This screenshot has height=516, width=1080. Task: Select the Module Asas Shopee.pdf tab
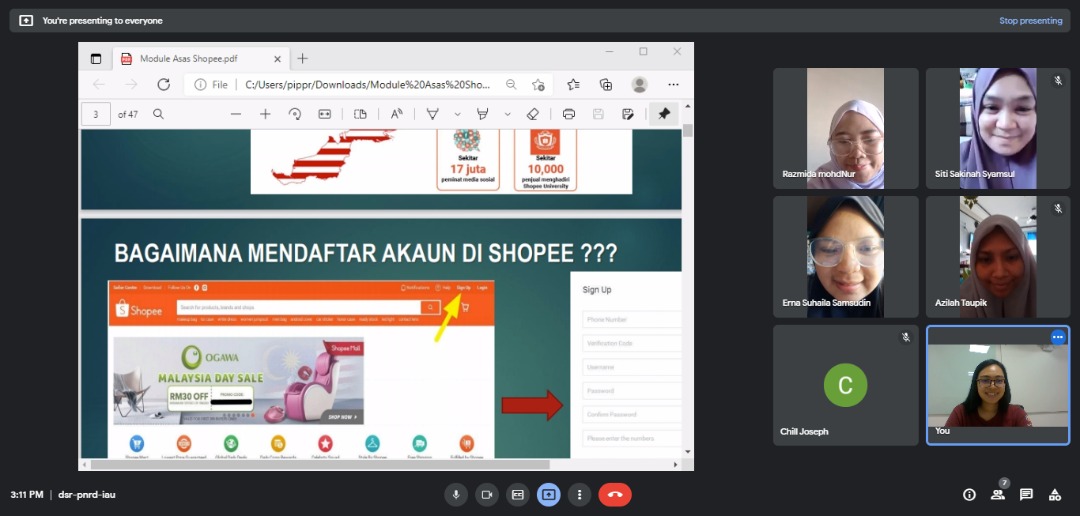point(200,59)
